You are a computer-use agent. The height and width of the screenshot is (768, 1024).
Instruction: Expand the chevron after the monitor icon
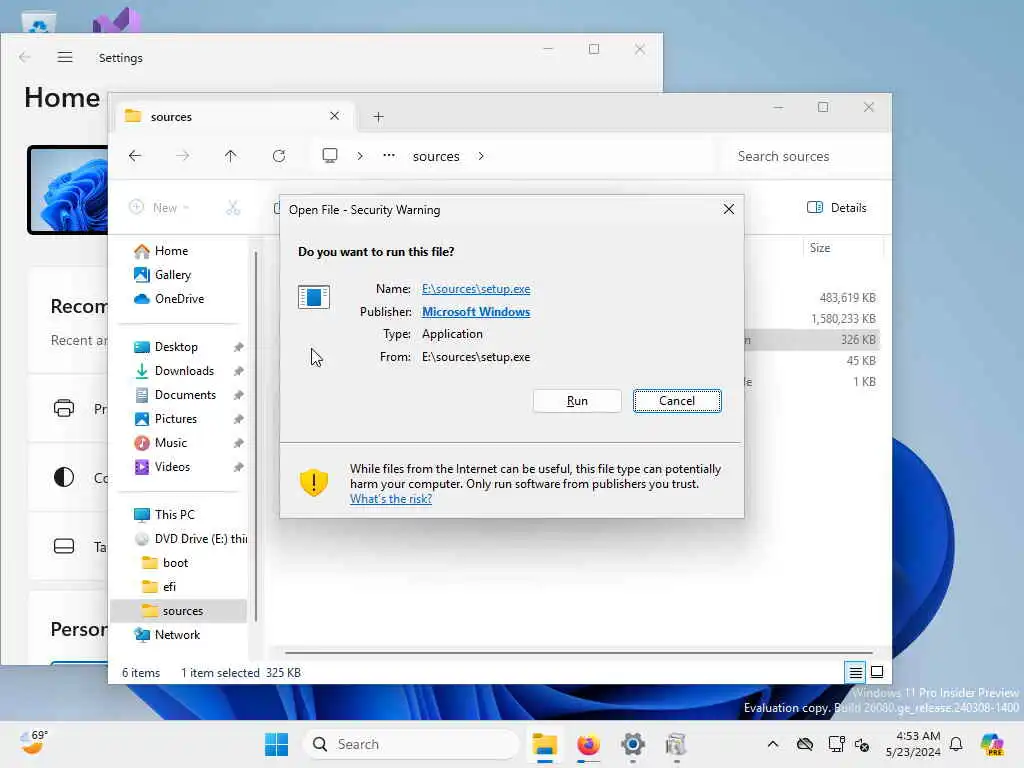360,156
